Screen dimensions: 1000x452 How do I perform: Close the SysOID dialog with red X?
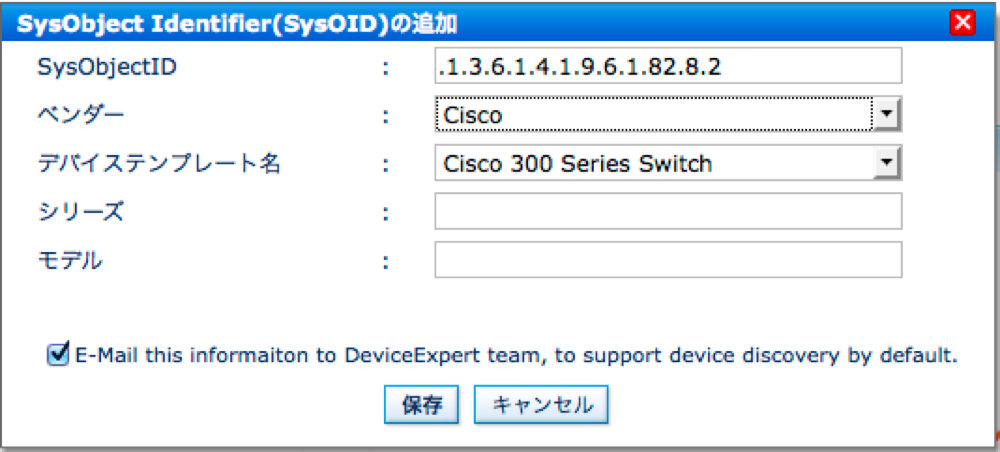[x=963, y=22]
